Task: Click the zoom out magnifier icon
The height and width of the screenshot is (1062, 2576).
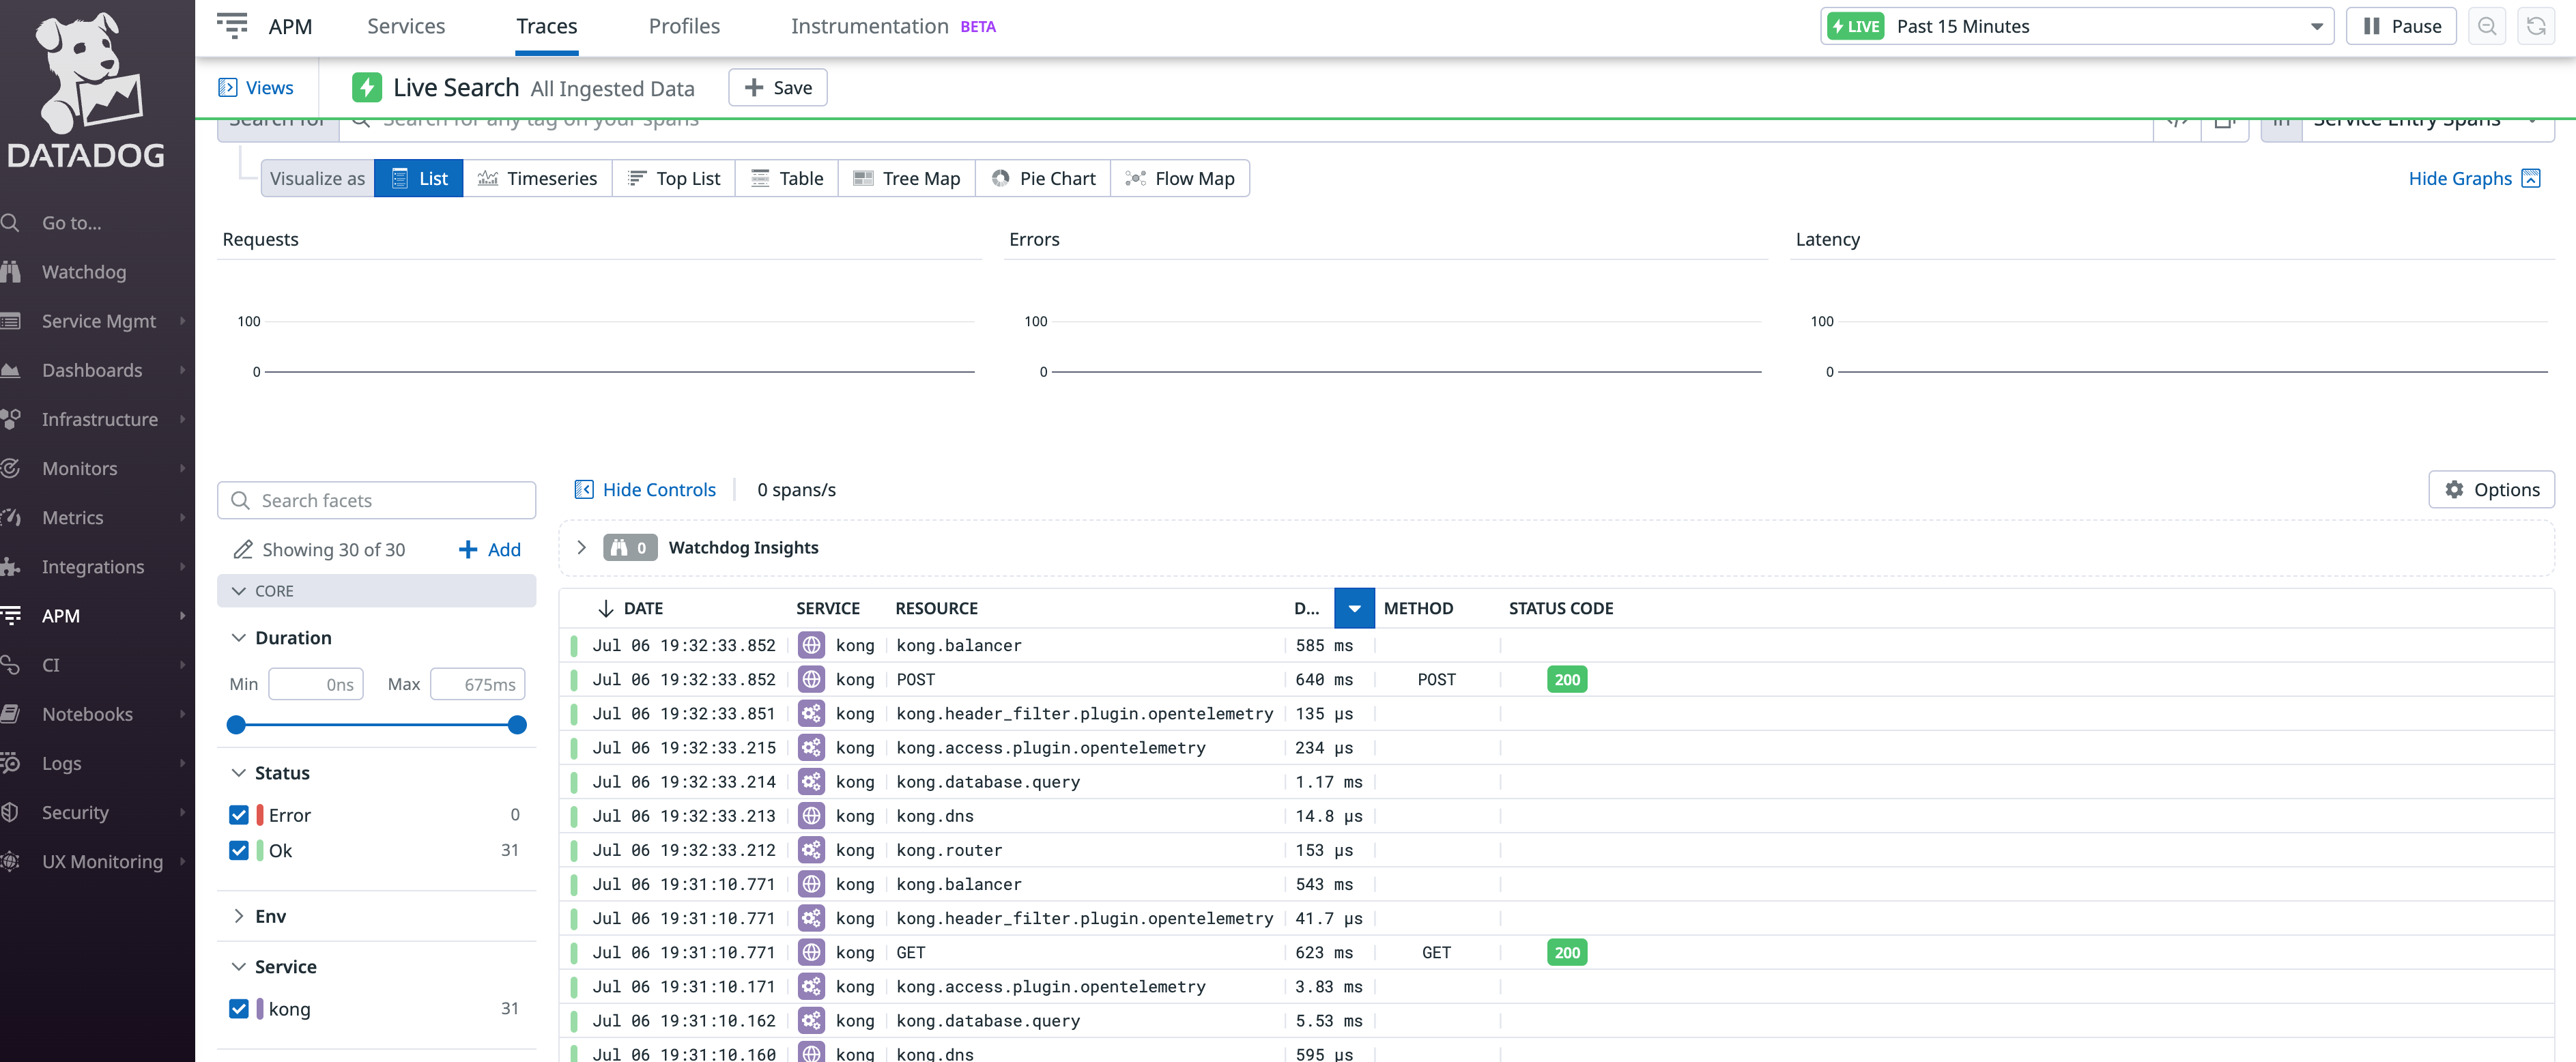Action: pyautogui.click(x=2487, y=26)
